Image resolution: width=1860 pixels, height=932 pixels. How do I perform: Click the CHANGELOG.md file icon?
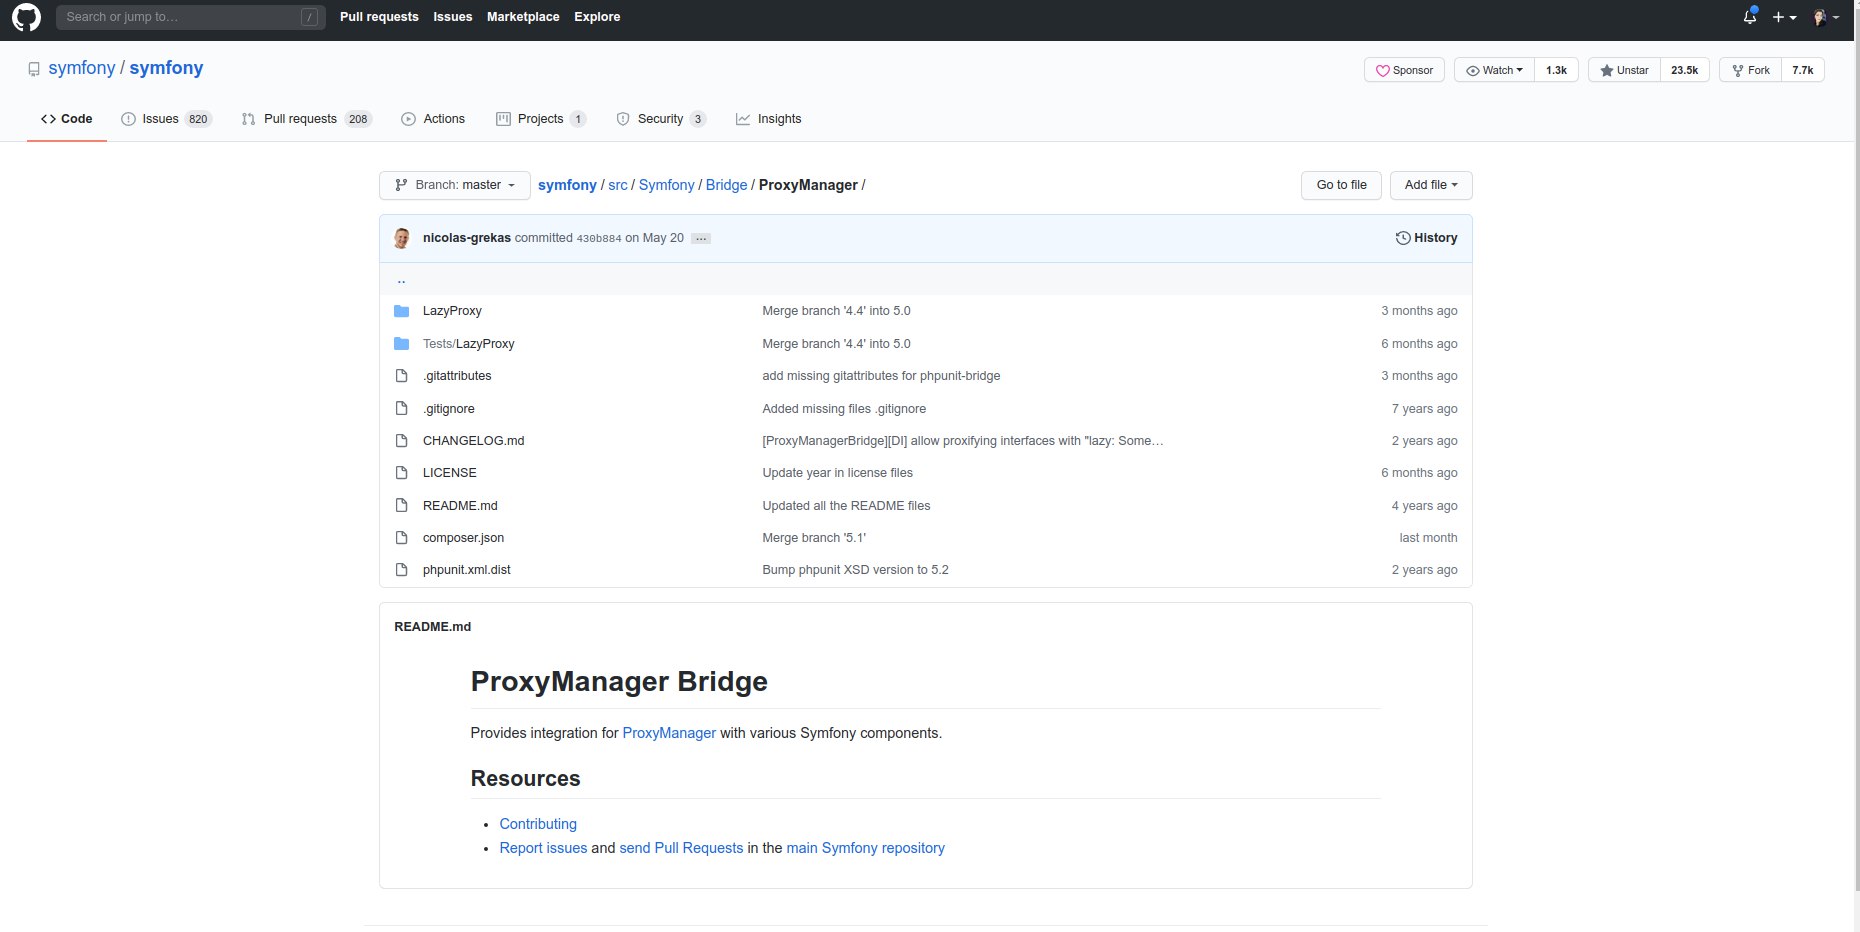(x=402, y=440)
